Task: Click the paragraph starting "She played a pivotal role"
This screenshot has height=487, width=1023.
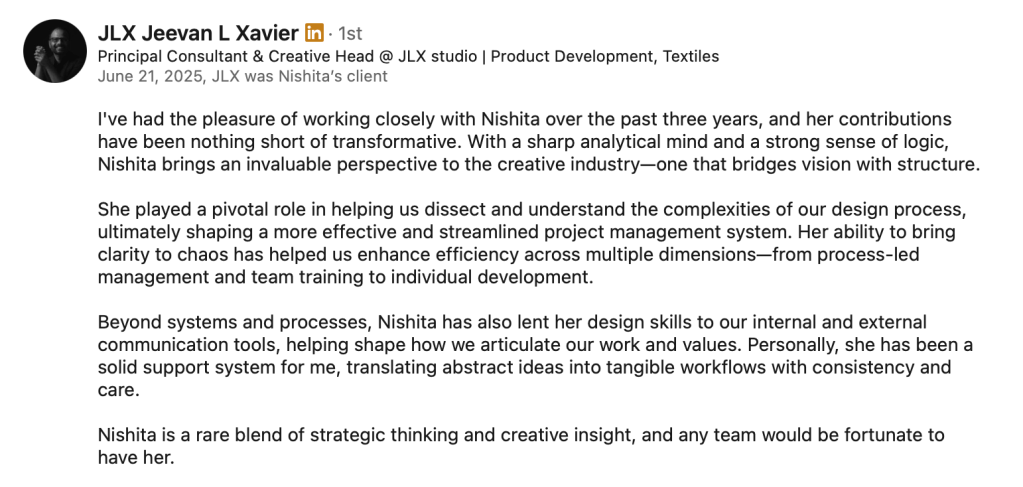Action: pyautogui.click(x=530, y=243)
